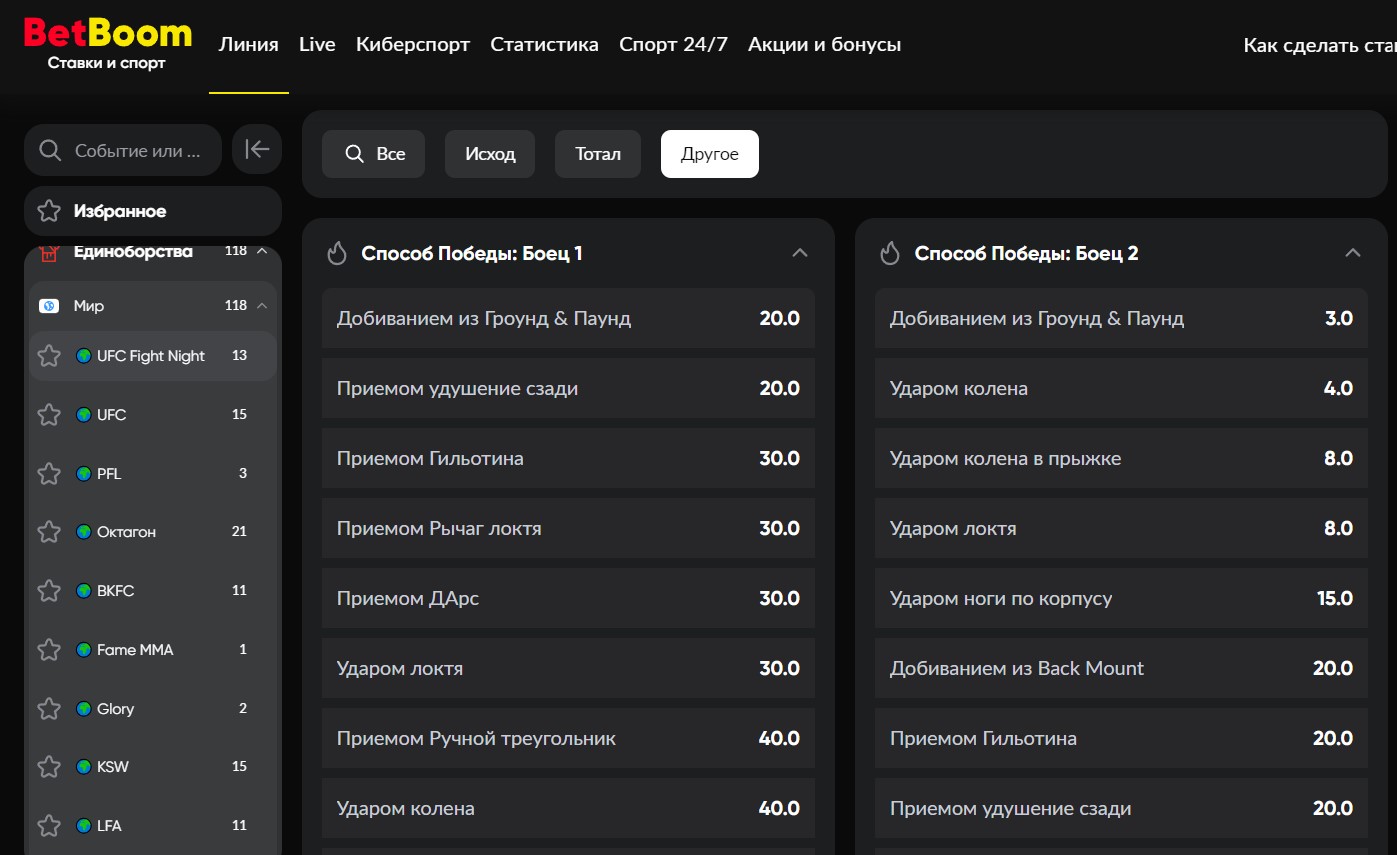Bet Боец 1 Приемом удушение сзади 20.0
The height and width of the screenshot is (855, 1397).
coord(568,388)
